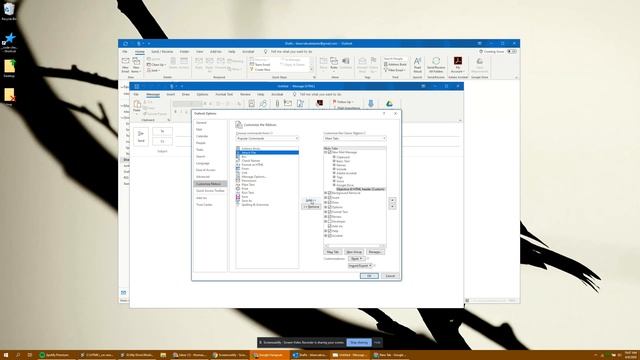This screenshot has height=360, width=640.
Task: Click Rename... button
Action: coord(375,252)
